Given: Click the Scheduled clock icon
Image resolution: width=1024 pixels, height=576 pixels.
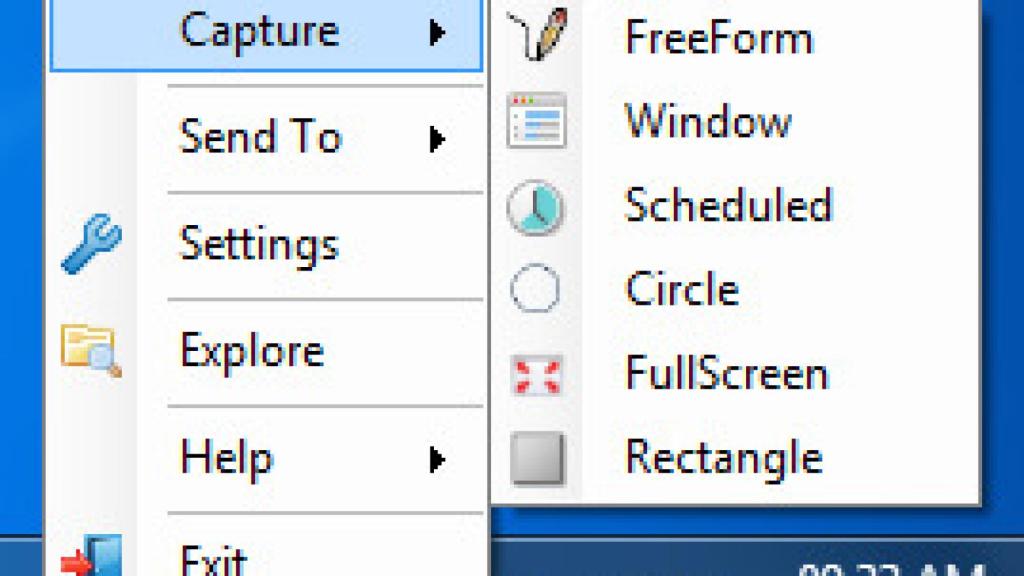Looking at the screenshot, I should point(536,208).
